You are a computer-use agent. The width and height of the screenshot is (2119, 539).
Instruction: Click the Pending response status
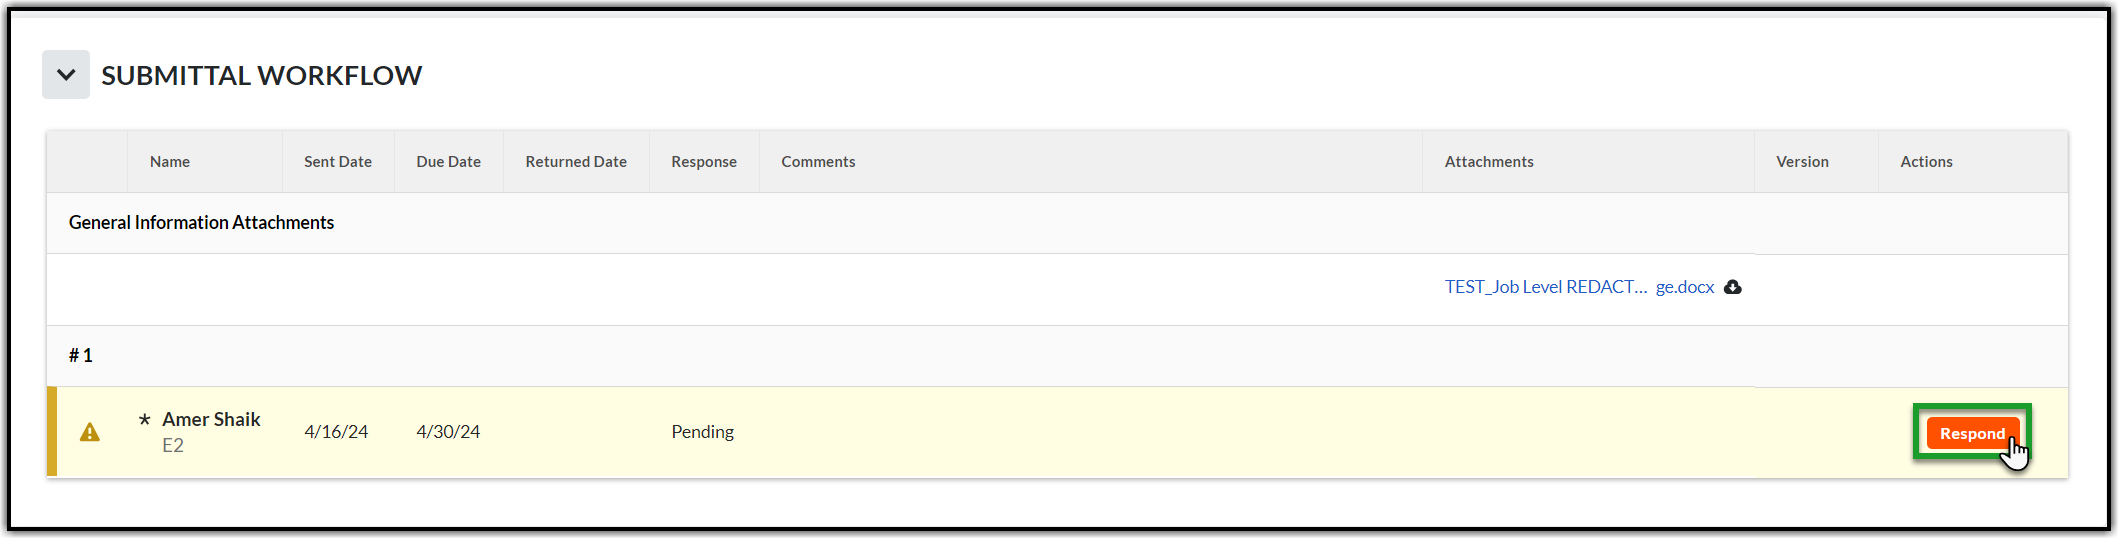(702, 432)
